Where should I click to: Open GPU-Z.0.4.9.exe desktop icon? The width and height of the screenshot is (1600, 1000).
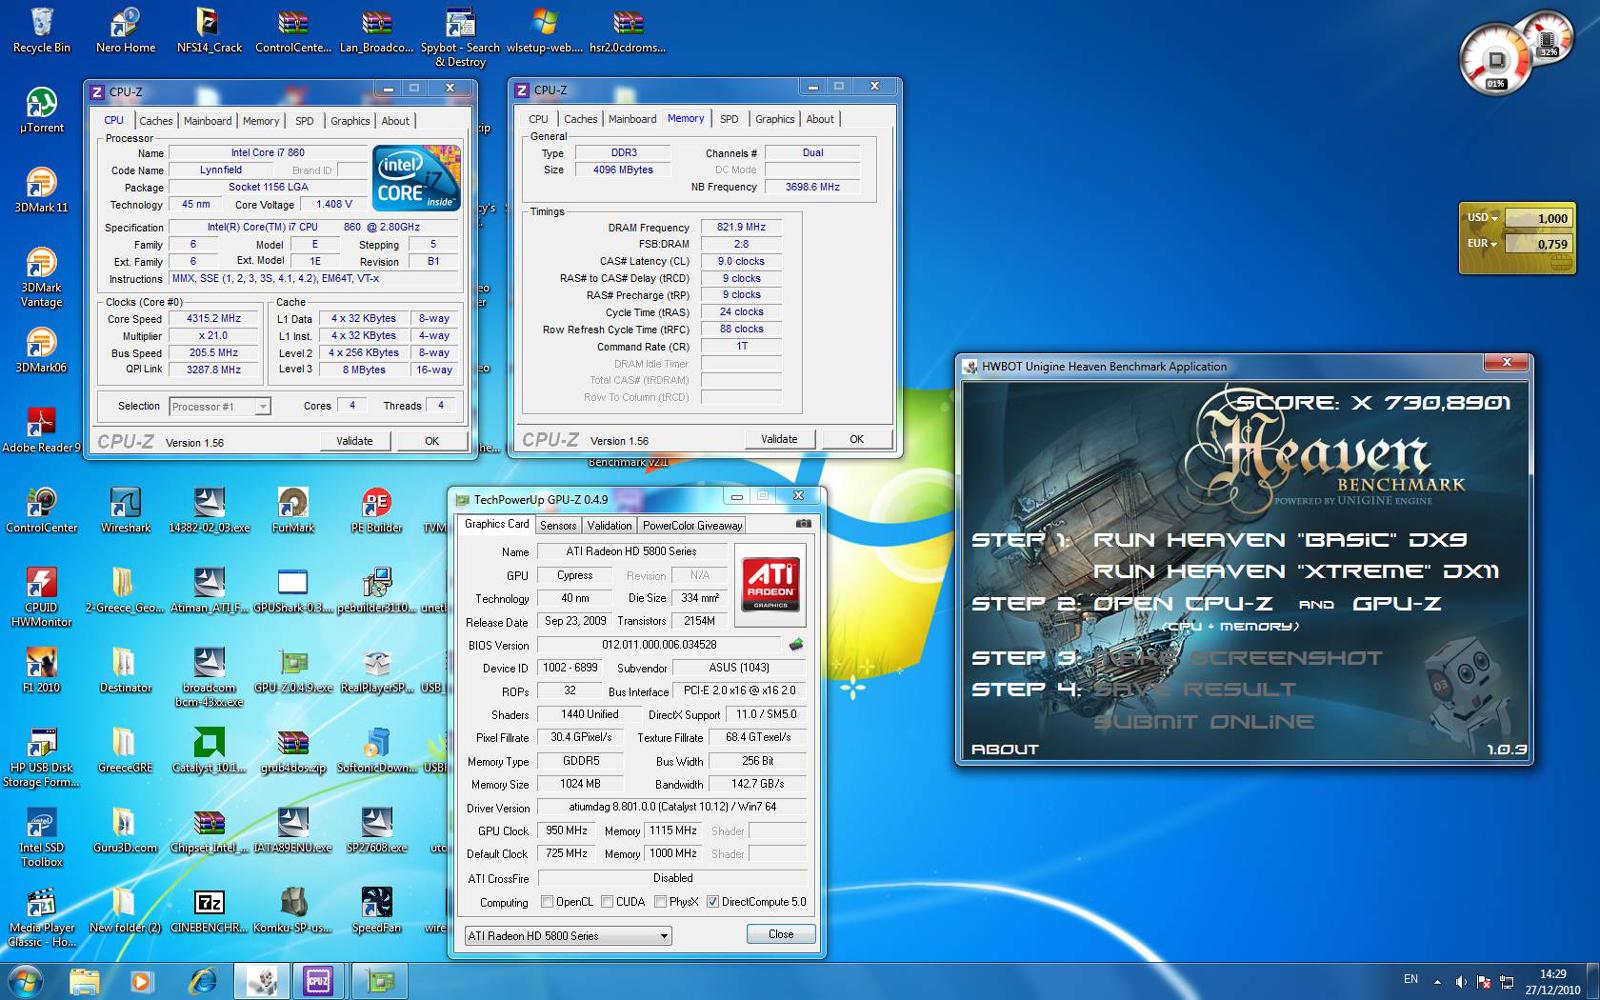(293, 670)
